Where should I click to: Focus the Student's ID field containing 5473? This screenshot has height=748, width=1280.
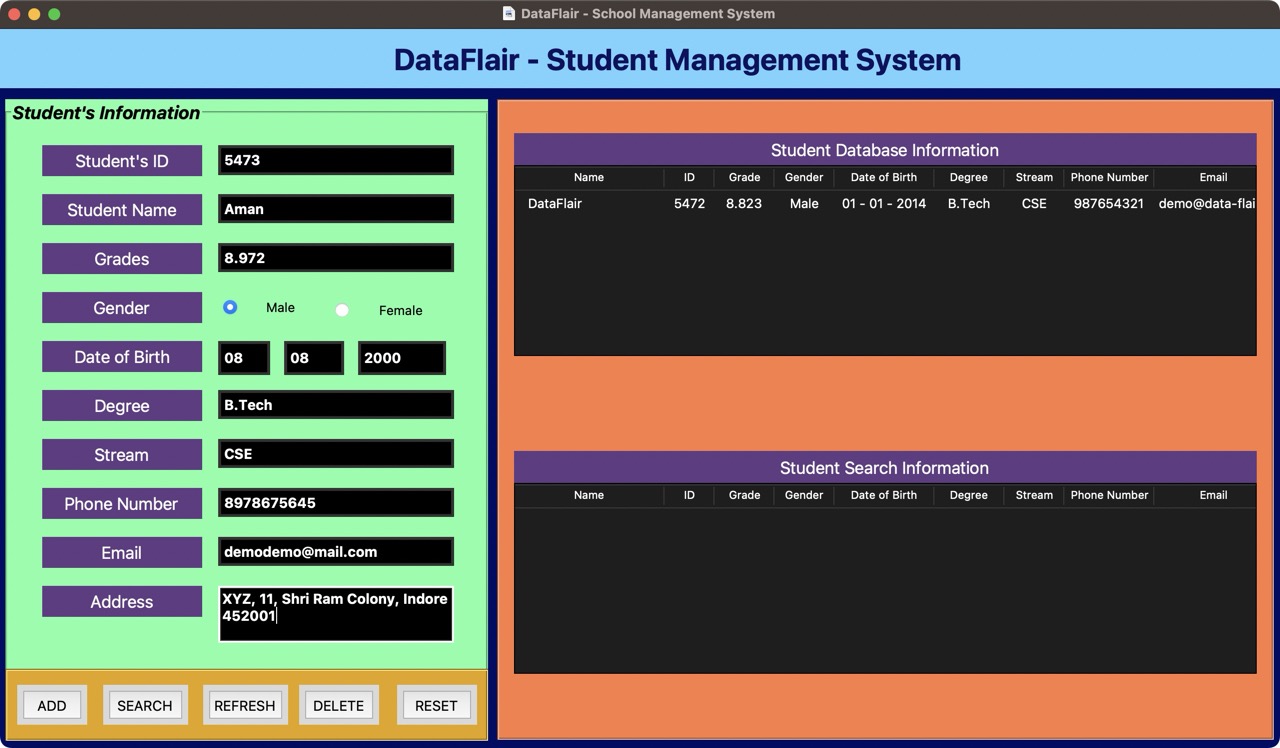tap(336, 160)
